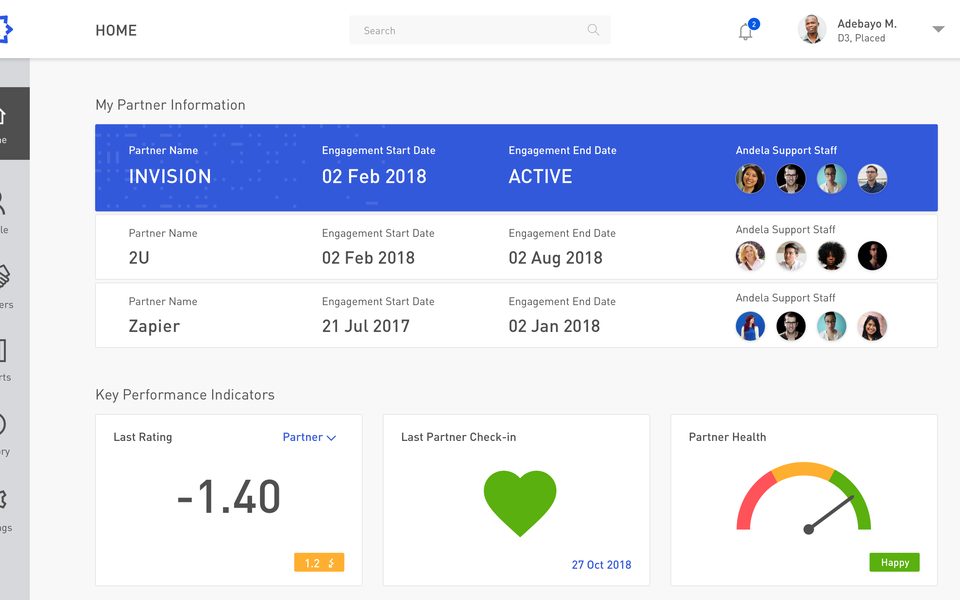Open the Partners handshake sidebar item

[5, 285]
